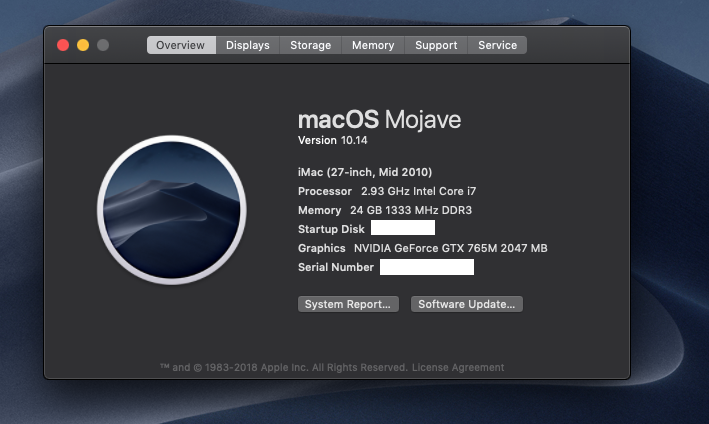Click the Apple Inc. copyright notice text

click(284, 367)
